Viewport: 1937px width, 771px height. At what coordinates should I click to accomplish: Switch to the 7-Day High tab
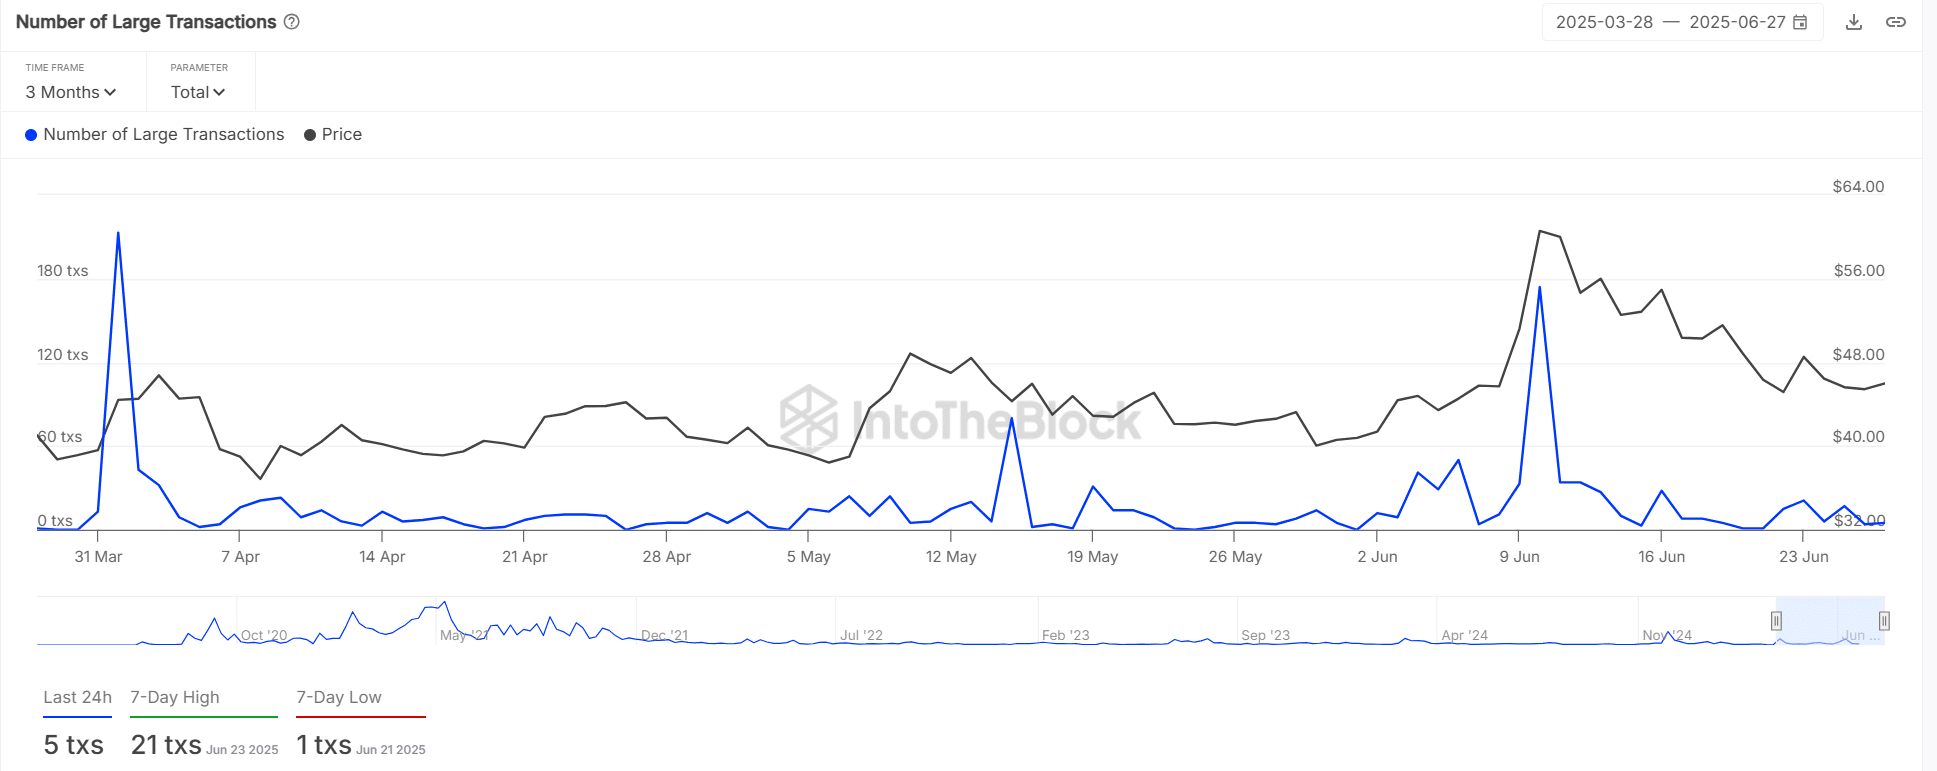pyautogui.click(x=175, y=698)
